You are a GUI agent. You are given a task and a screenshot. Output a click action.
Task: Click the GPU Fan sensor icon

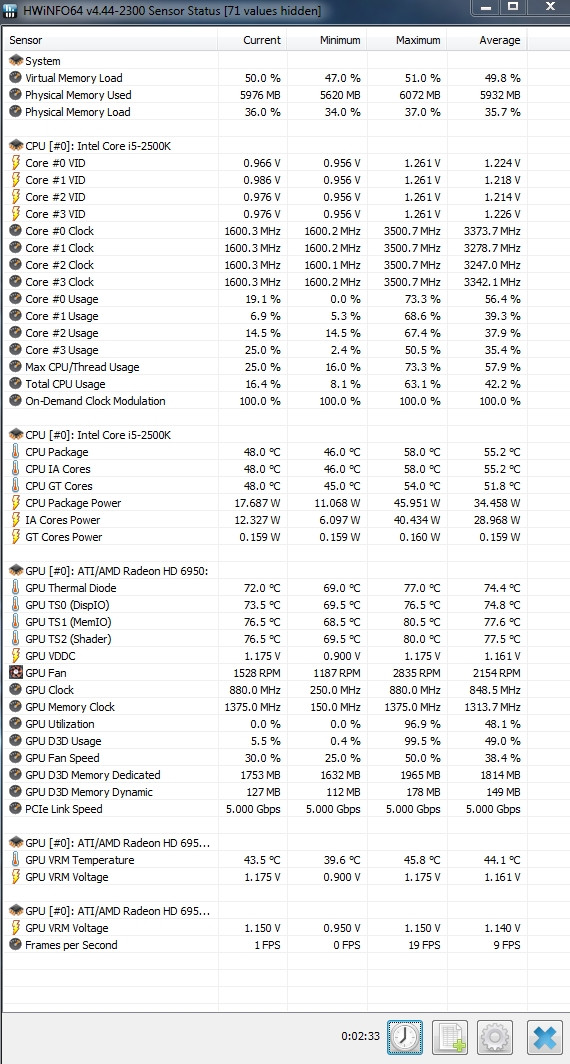point(16,672)
